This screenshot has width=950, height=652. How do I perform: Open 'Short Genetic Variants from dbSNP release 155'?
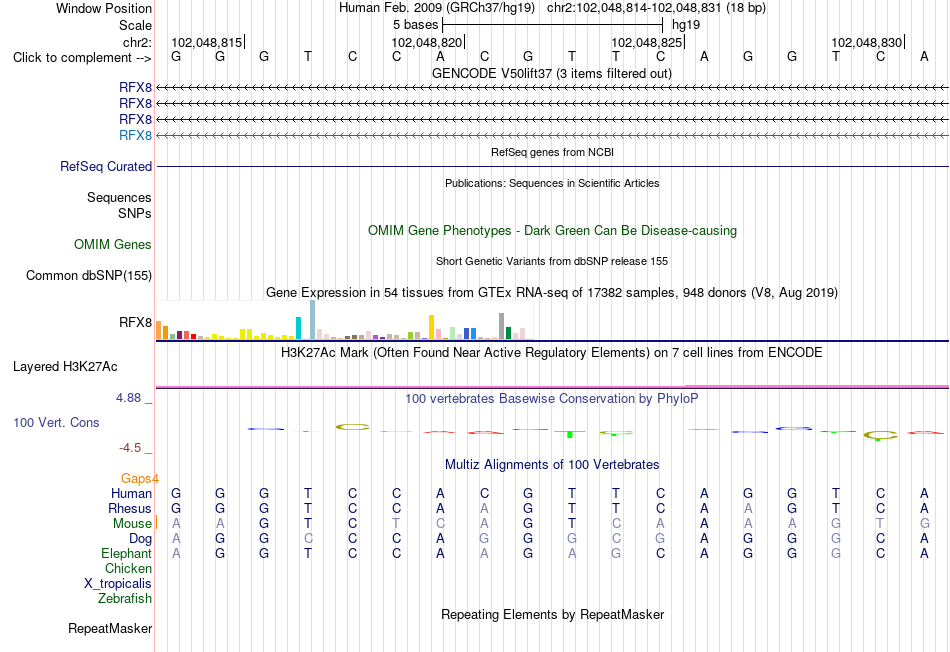coord(552,261)
